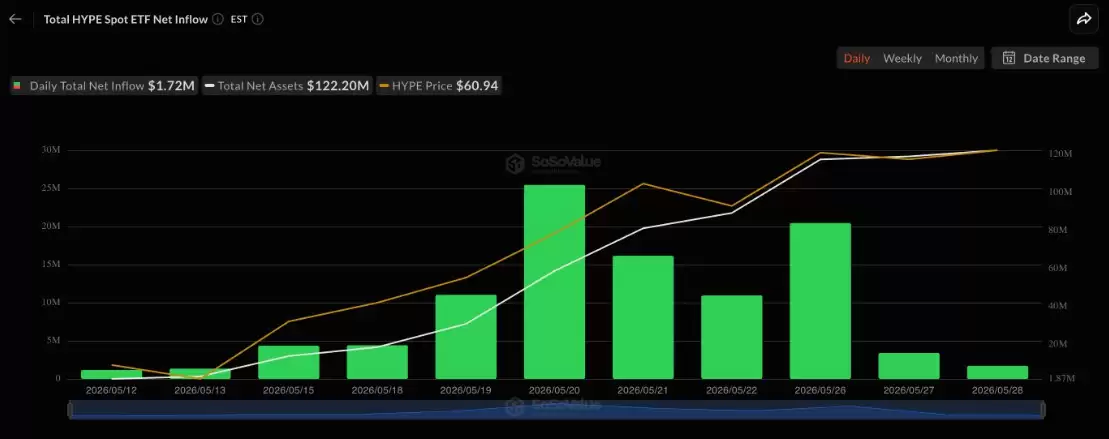The height and width of the screenshot is (439, 1109).
Task: Click calendar icon in Date Range button
Action: point(1009,58)
